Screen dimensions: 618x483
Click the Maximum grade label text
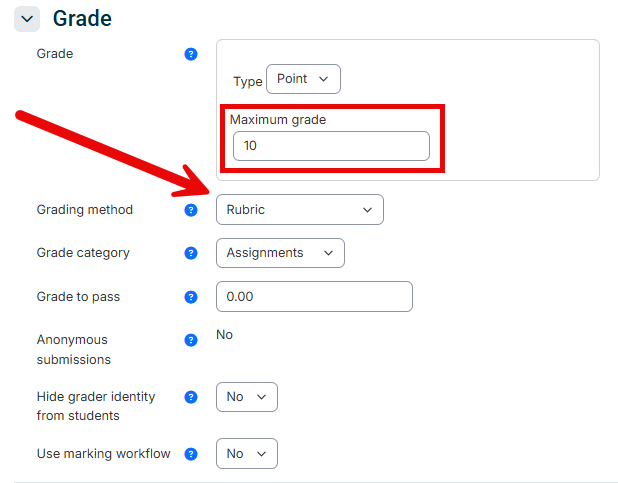(278, 119)
